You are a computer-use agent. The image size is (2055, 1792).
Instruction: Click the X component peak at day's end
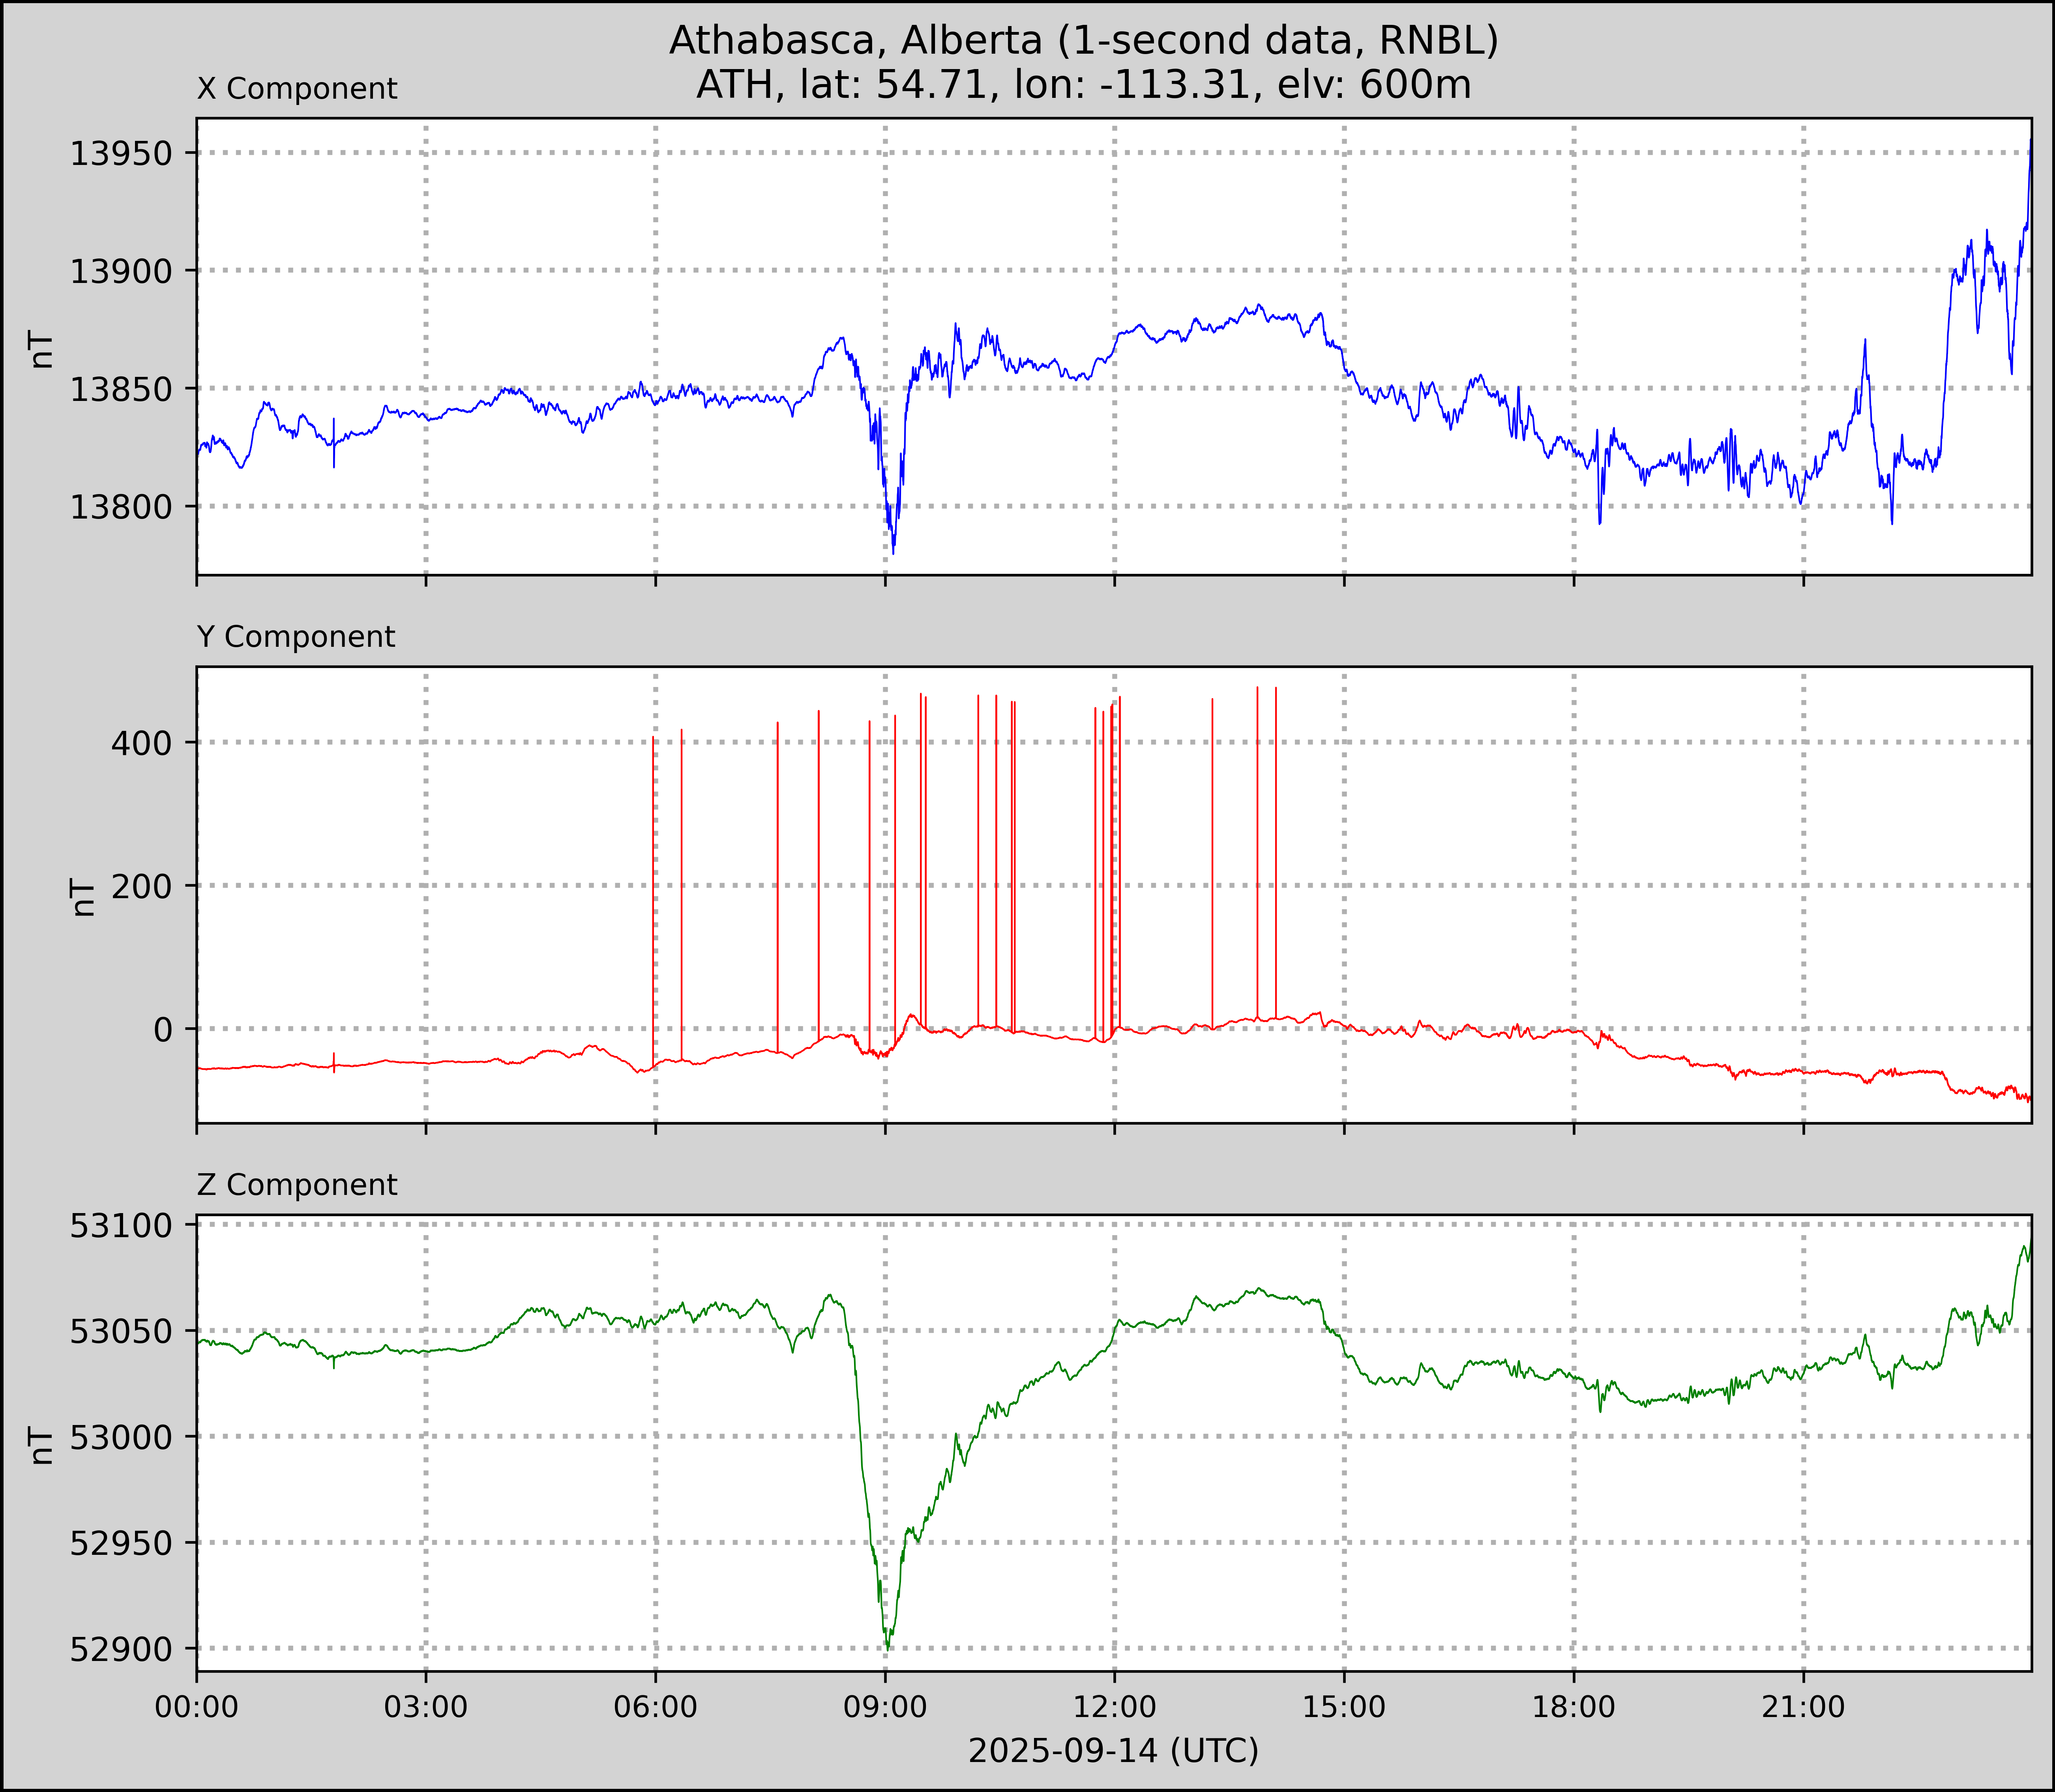[x=2030, y=142]
